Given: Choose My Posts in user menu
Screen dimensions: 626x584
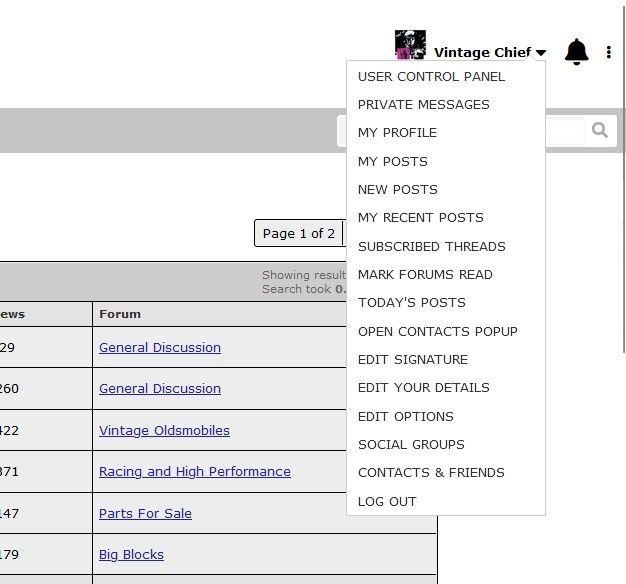Looking at the screenshot, I should (392, 162).
